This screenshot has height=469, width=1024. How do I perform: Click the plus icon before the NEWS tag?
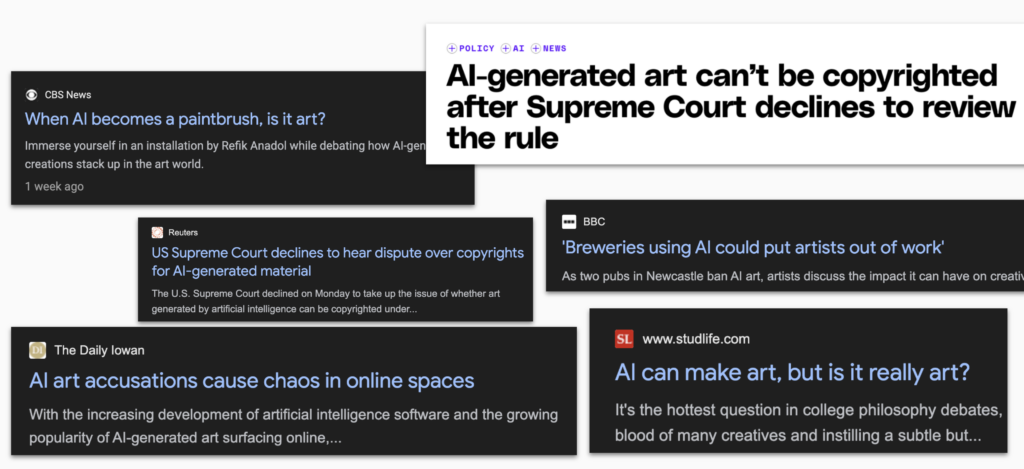tap(536, 48)
